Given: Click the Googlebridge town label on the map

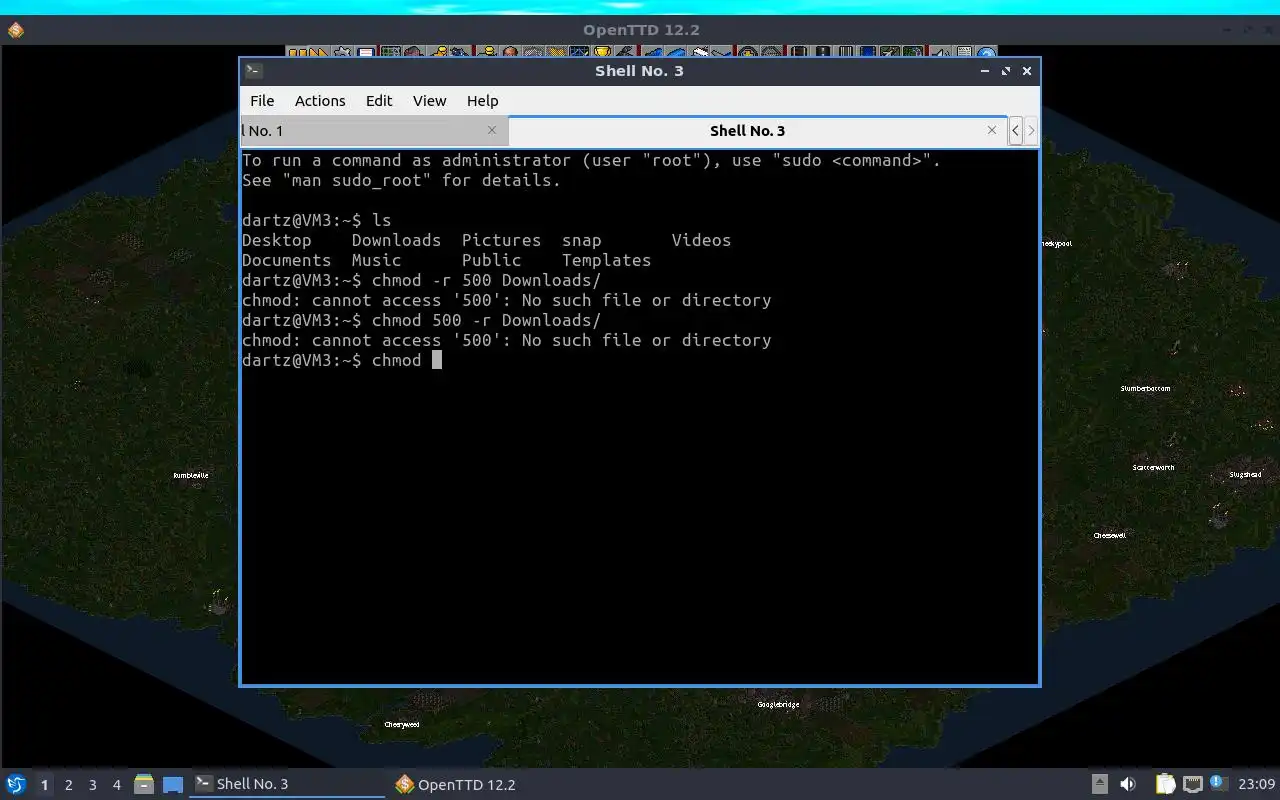Looking at the screenshot, I should click(778, 704).
